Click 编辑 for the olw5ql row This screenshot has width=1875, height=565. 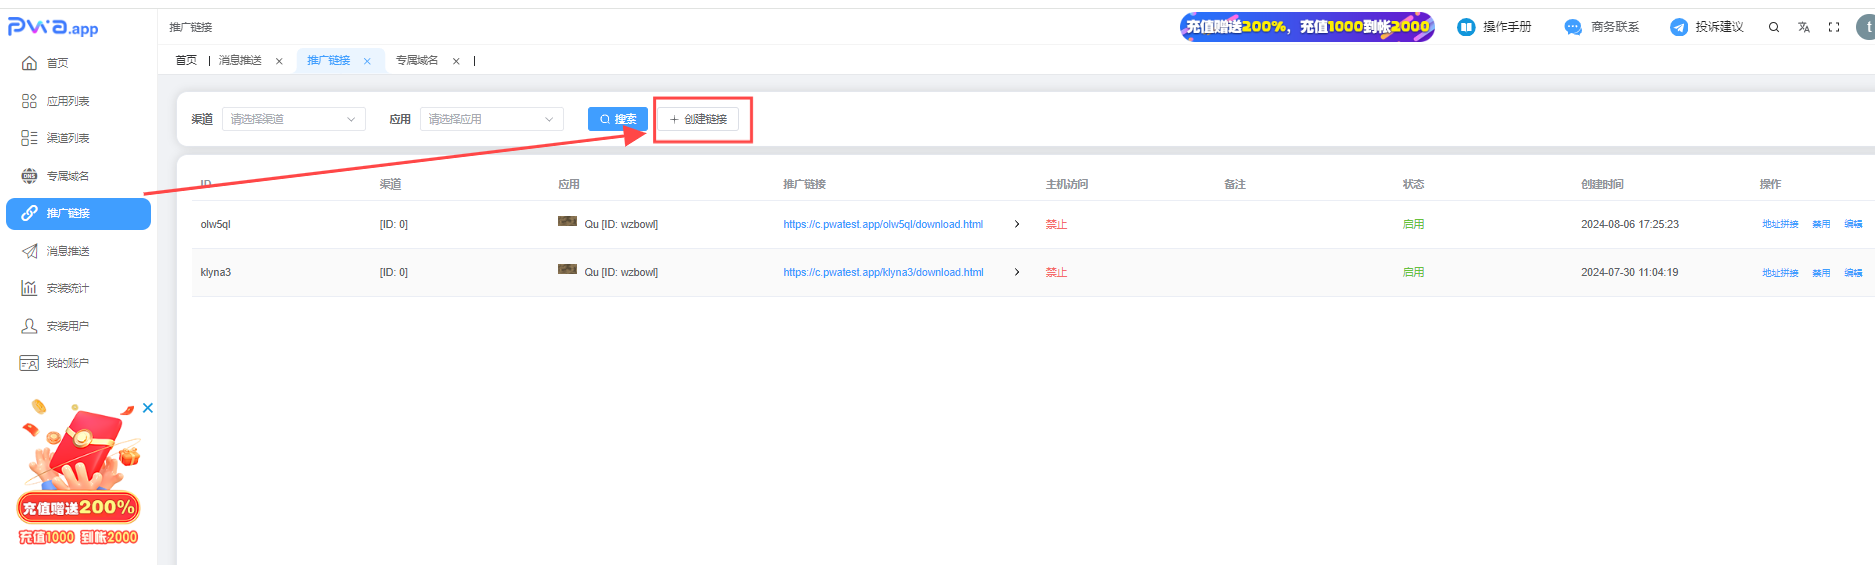pos(1853,224)
